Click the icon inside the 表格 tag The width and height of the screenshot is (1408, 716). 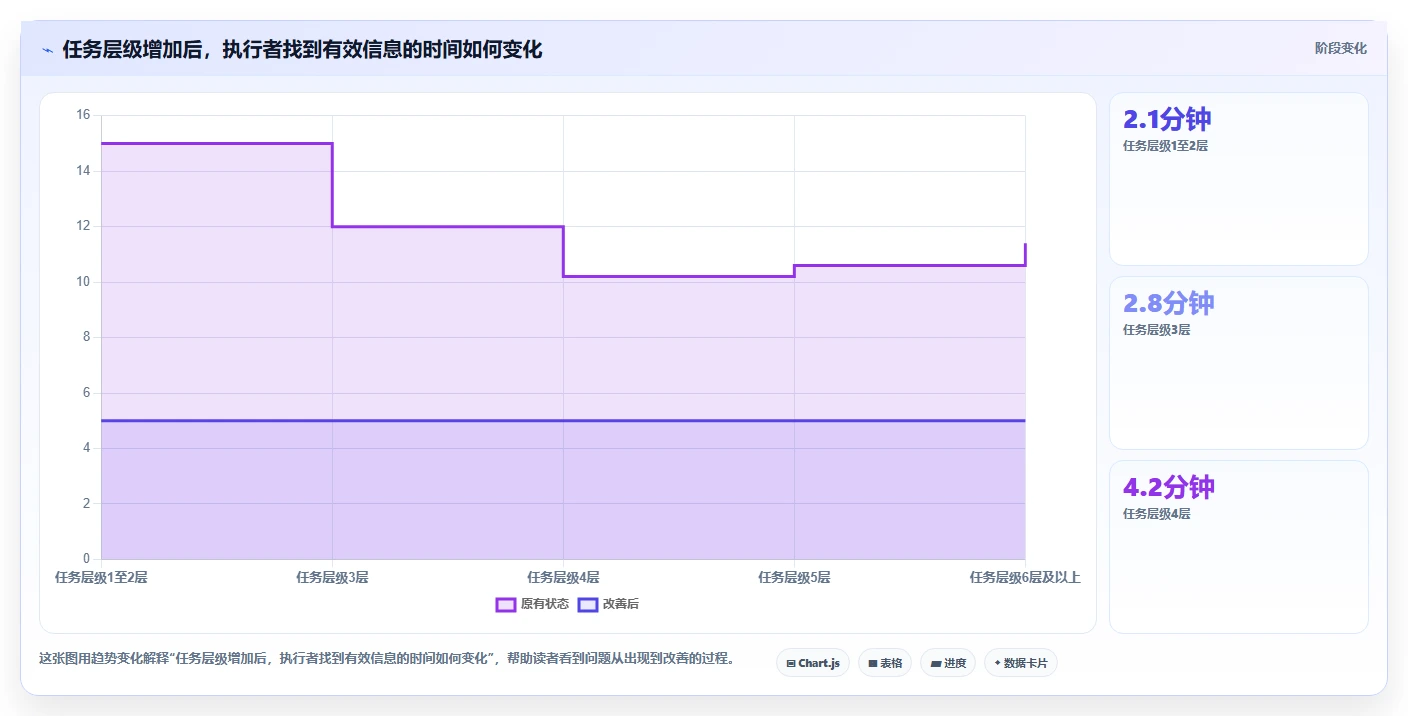coord(873,663)
